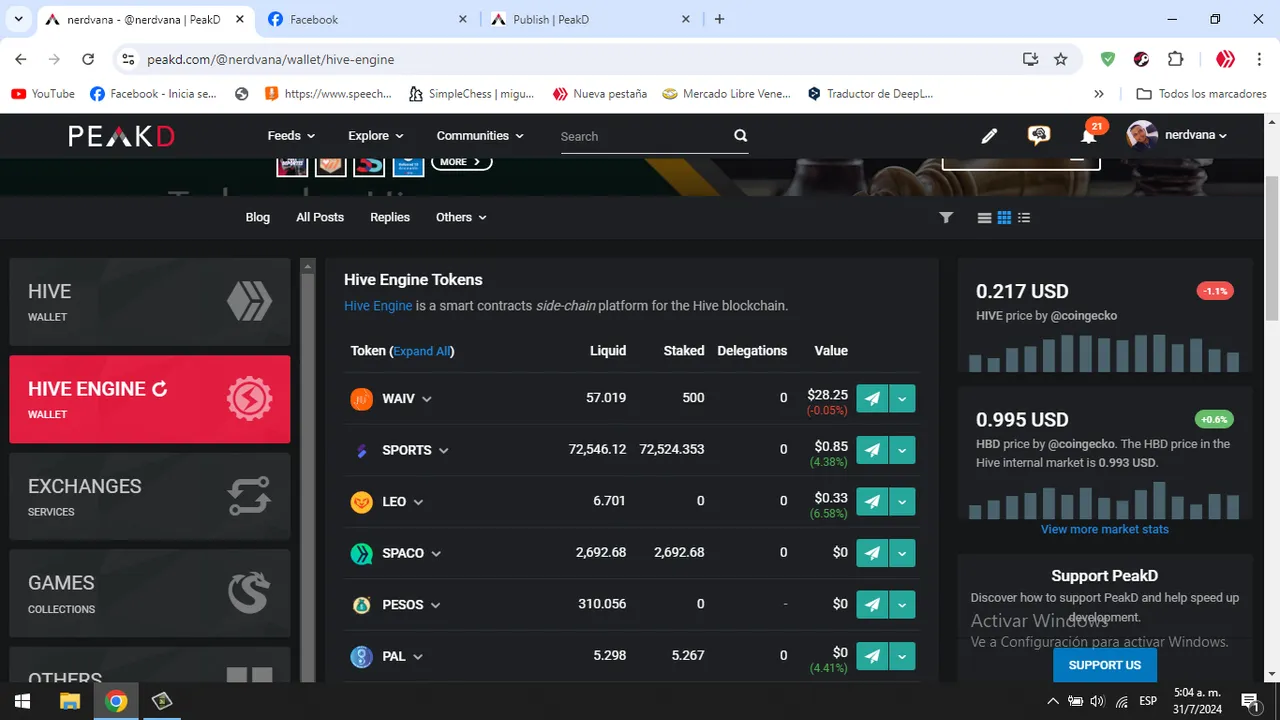The image size is (1280, 720).
Task: Expand SPORTS token details chevron
Action: pos(444,451)
